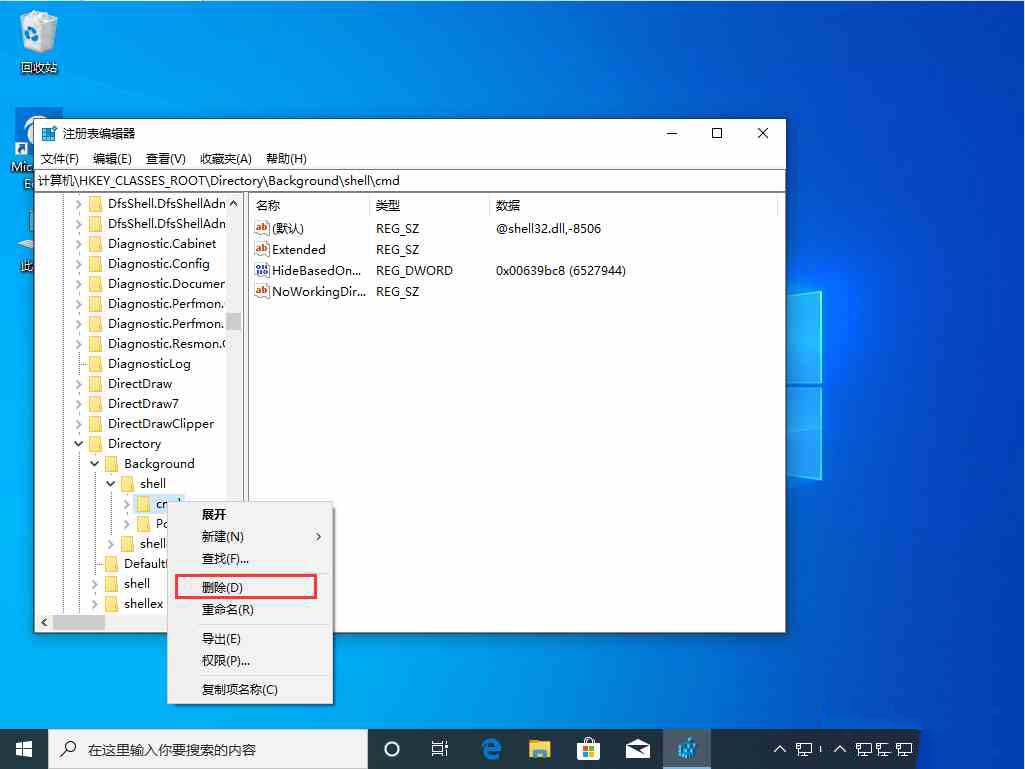Click the REG_DWORD type cell

point(414,271)
